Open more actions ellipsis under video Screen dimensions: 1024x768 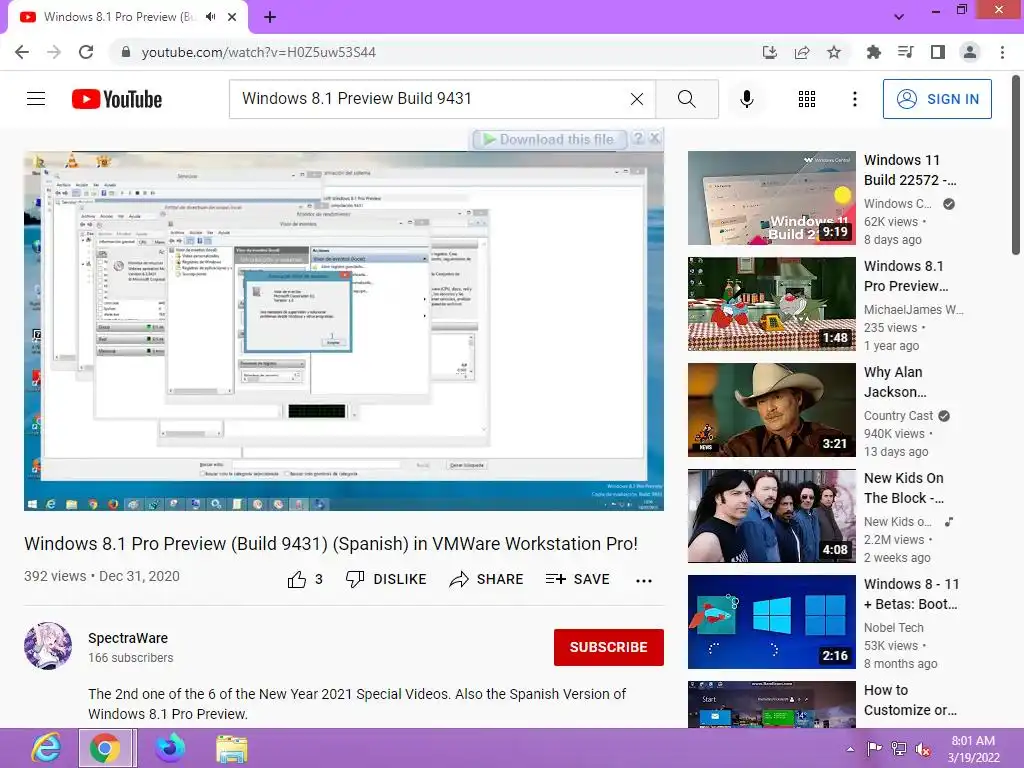click(644, 581)
